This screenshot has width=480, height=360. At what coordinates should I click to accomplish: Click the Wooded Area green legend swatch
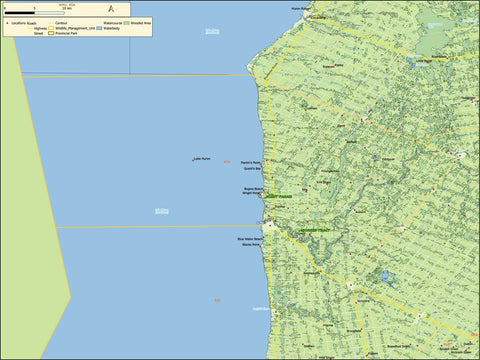point(127,23)
